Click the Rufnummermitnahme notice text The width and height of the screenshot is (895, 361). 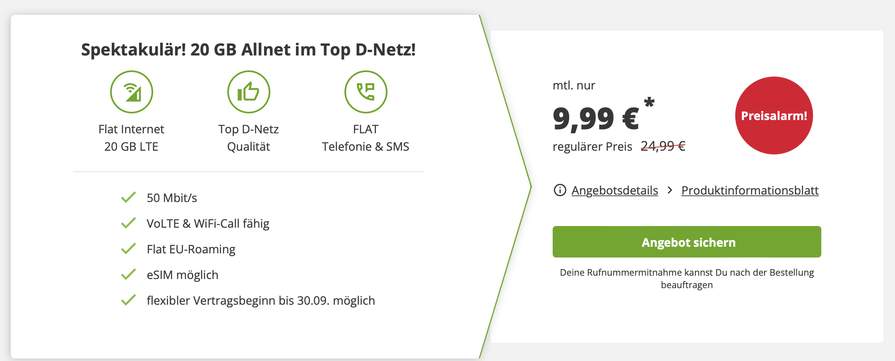click(x=687, y=279)
